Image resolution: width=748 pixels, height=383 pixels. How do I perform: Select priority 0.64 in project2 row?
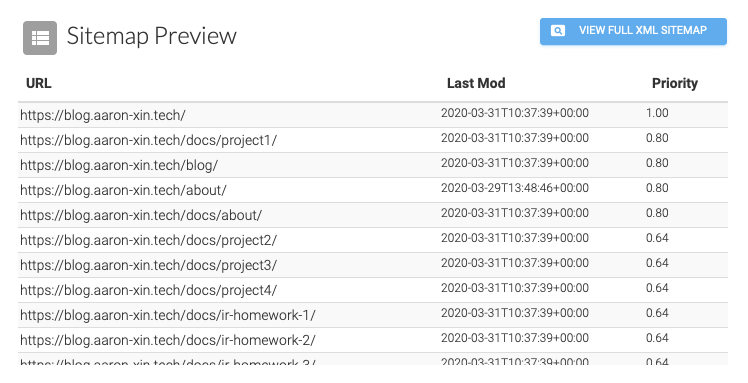tap(657, 238)
